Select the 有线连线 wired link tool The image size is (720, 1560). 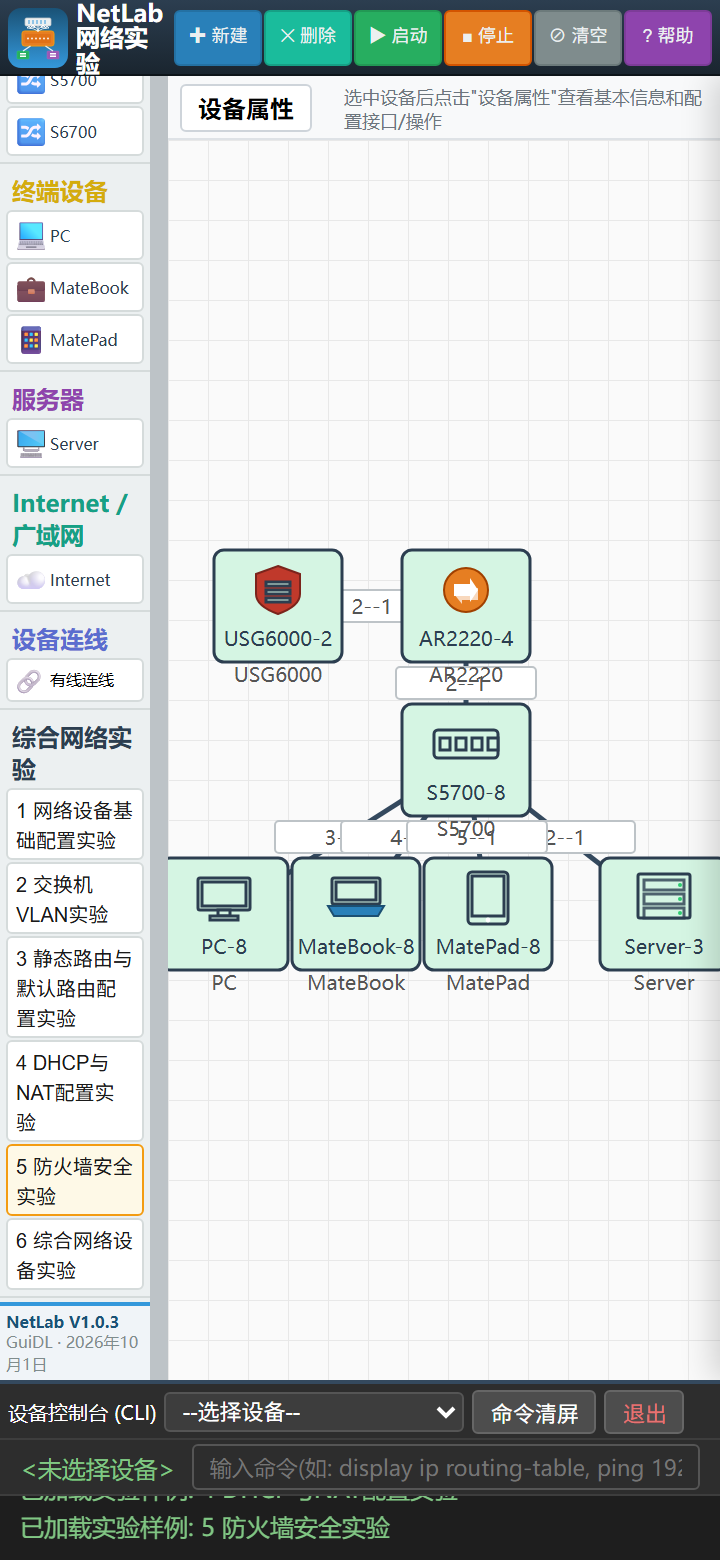pyautogui.click(x=75, y=680)
